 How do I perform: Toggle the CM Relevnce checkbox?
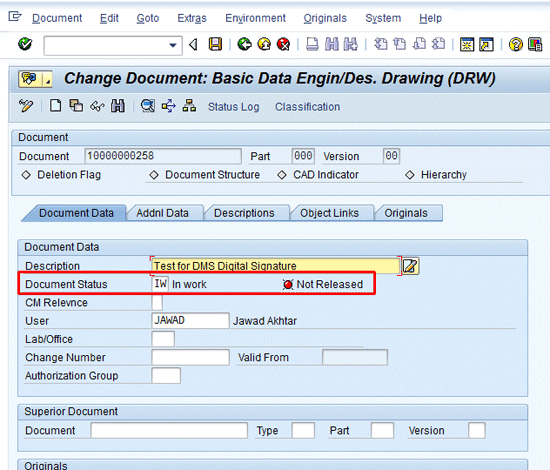(157, 302)
